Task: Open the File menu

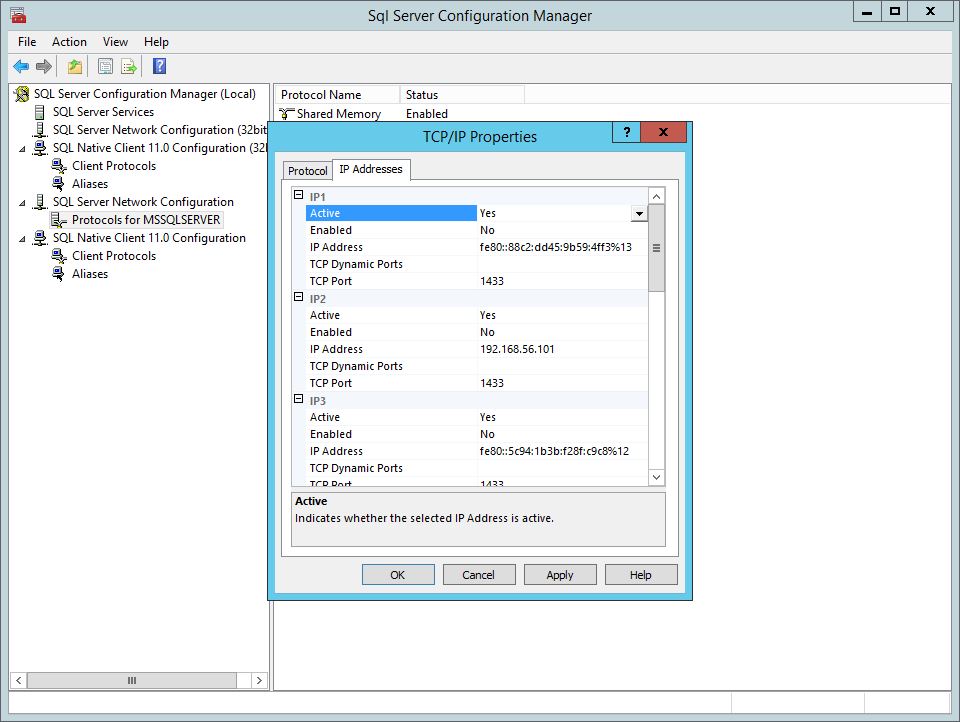Action: point(27,42)
